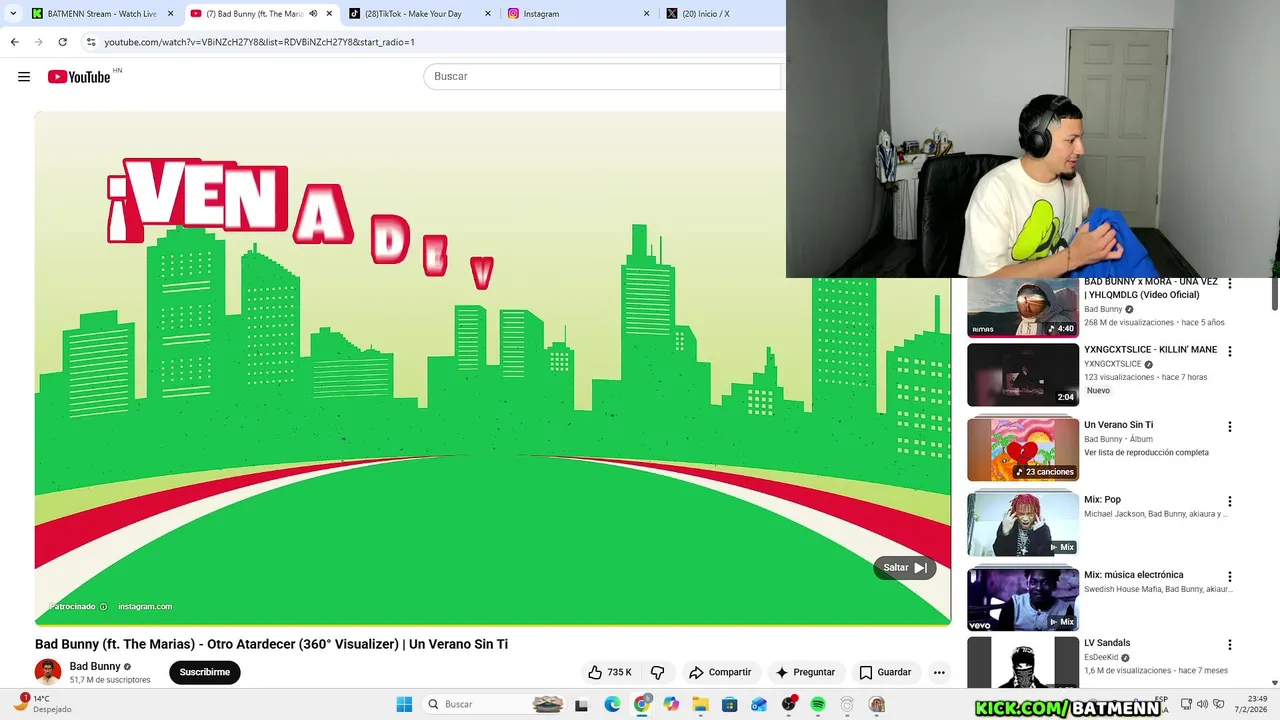
Task: Dislike the video with thumbs-down icon
Action: [x=657, y=672]
